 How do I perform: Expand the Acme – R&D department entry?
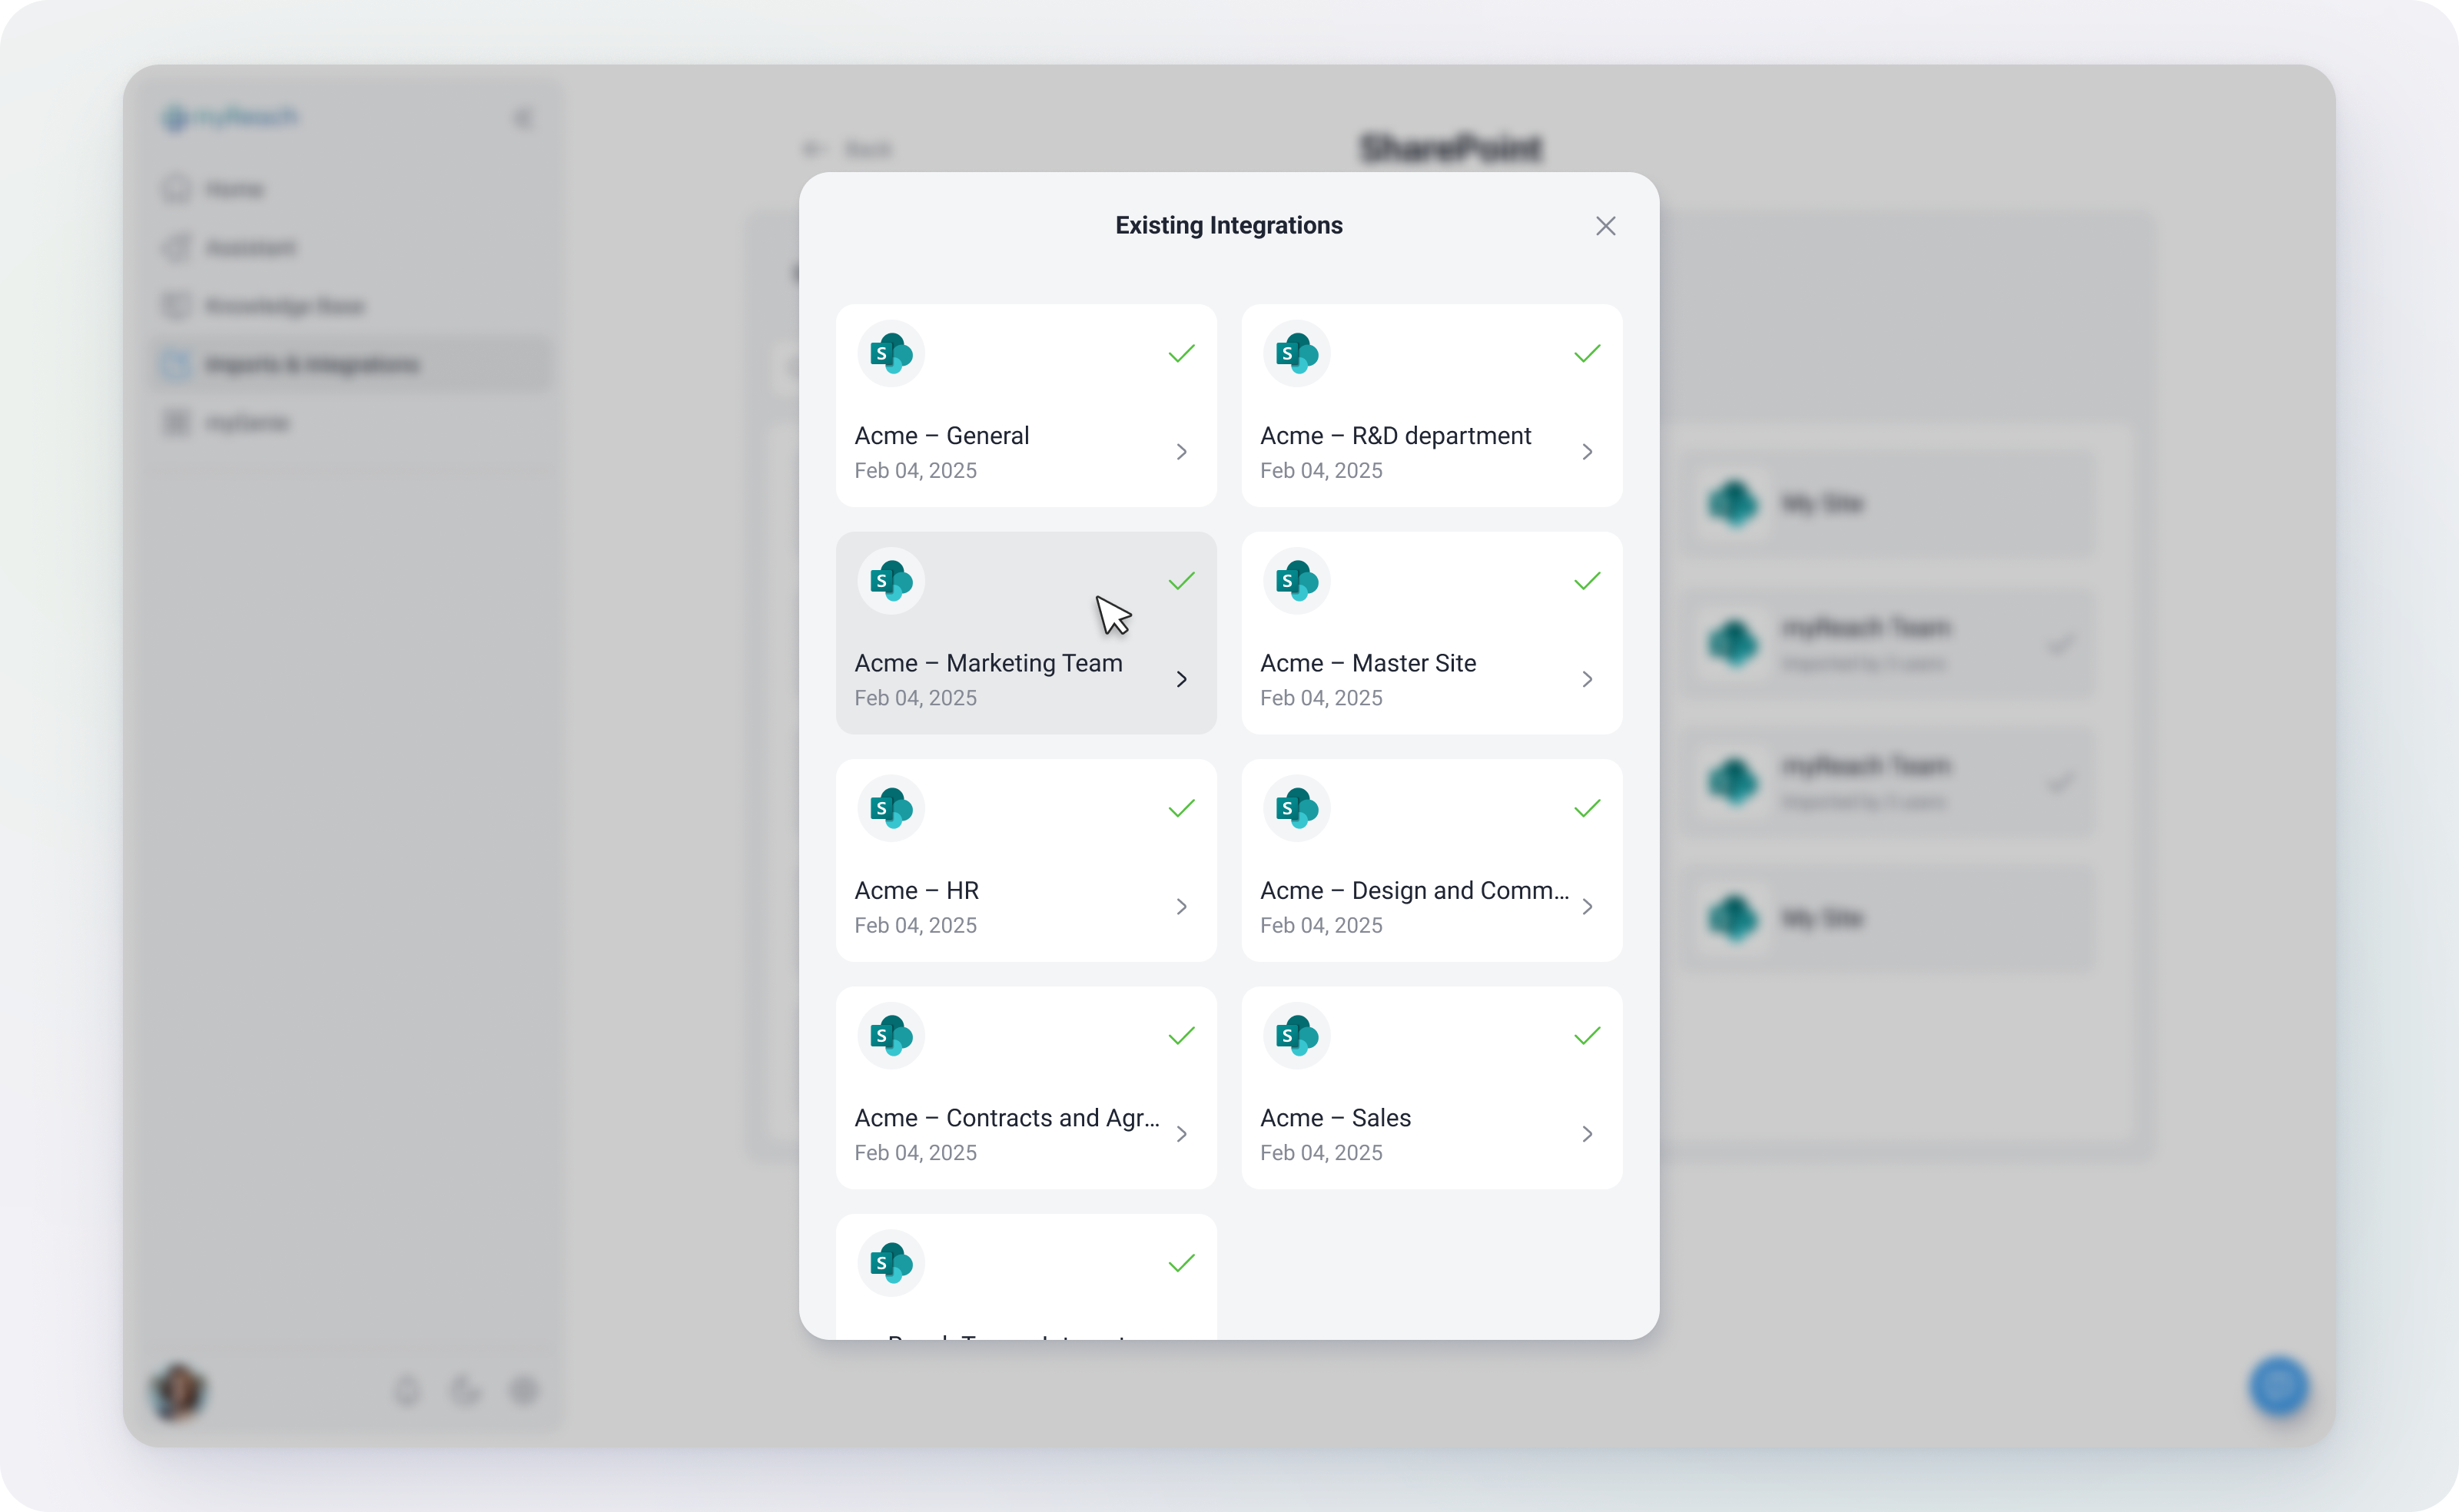pos(1587,451)
